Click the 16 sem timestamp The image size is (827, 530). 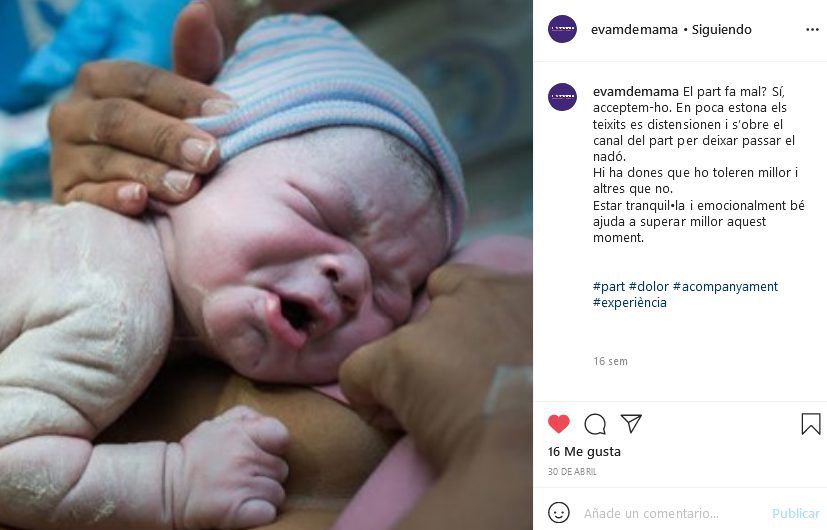pos(610,361)
